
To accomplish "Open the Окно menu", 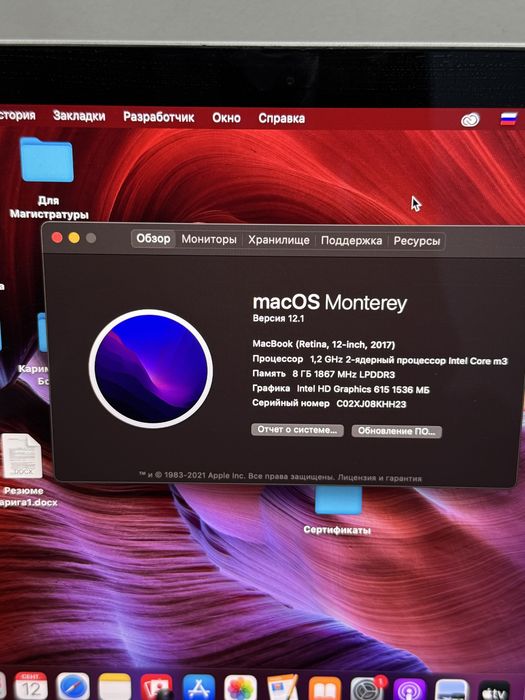I will tap(226, 118).
